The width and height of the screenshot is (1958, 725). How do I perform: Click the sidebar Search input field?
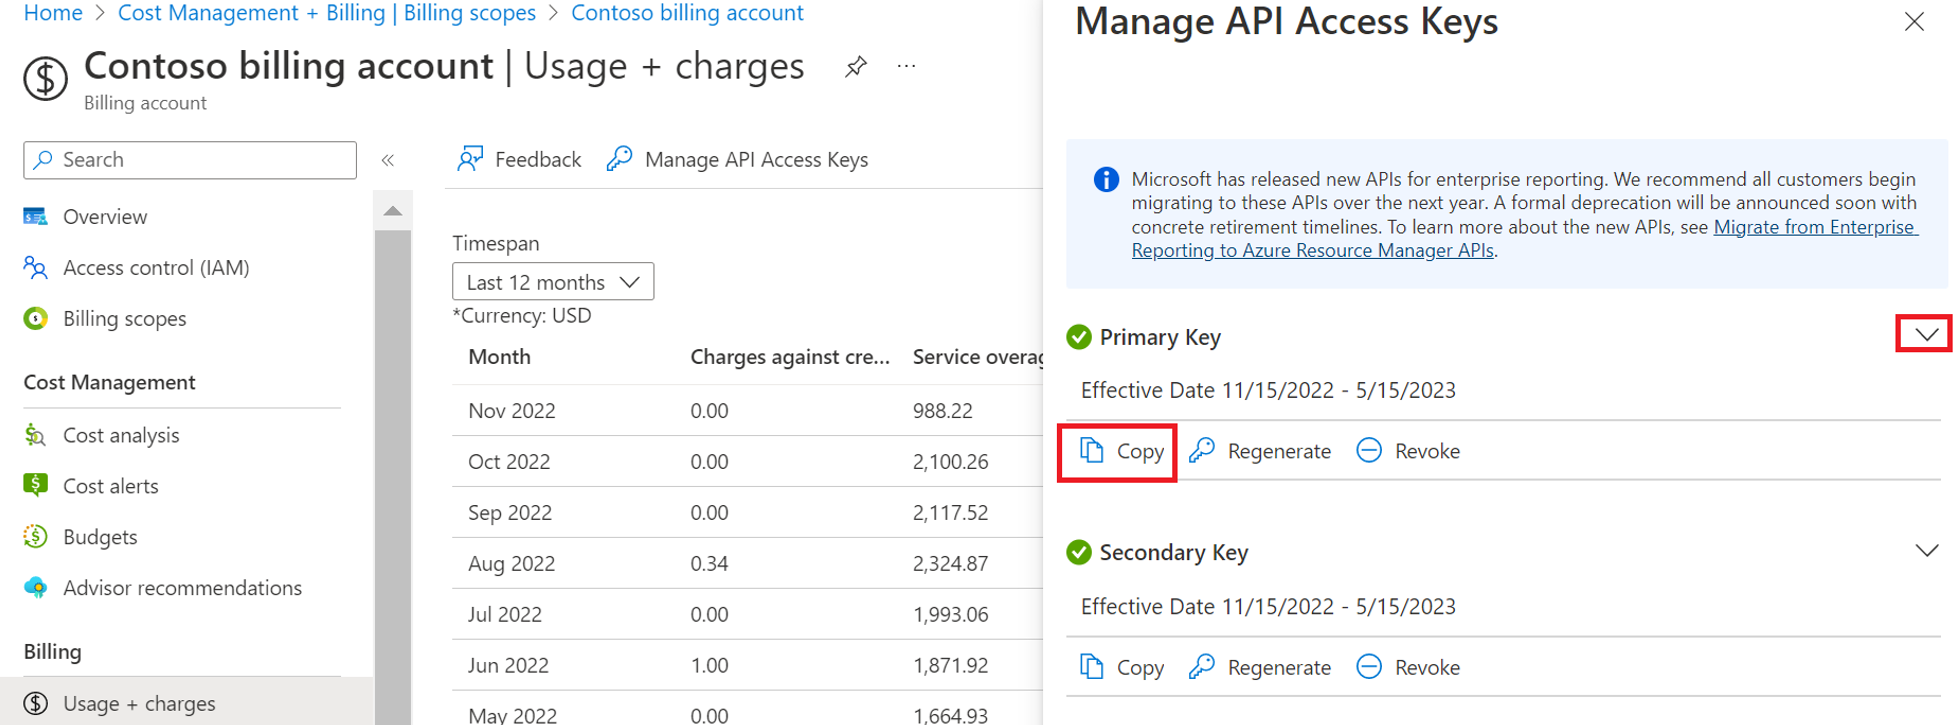click(190, 160)
